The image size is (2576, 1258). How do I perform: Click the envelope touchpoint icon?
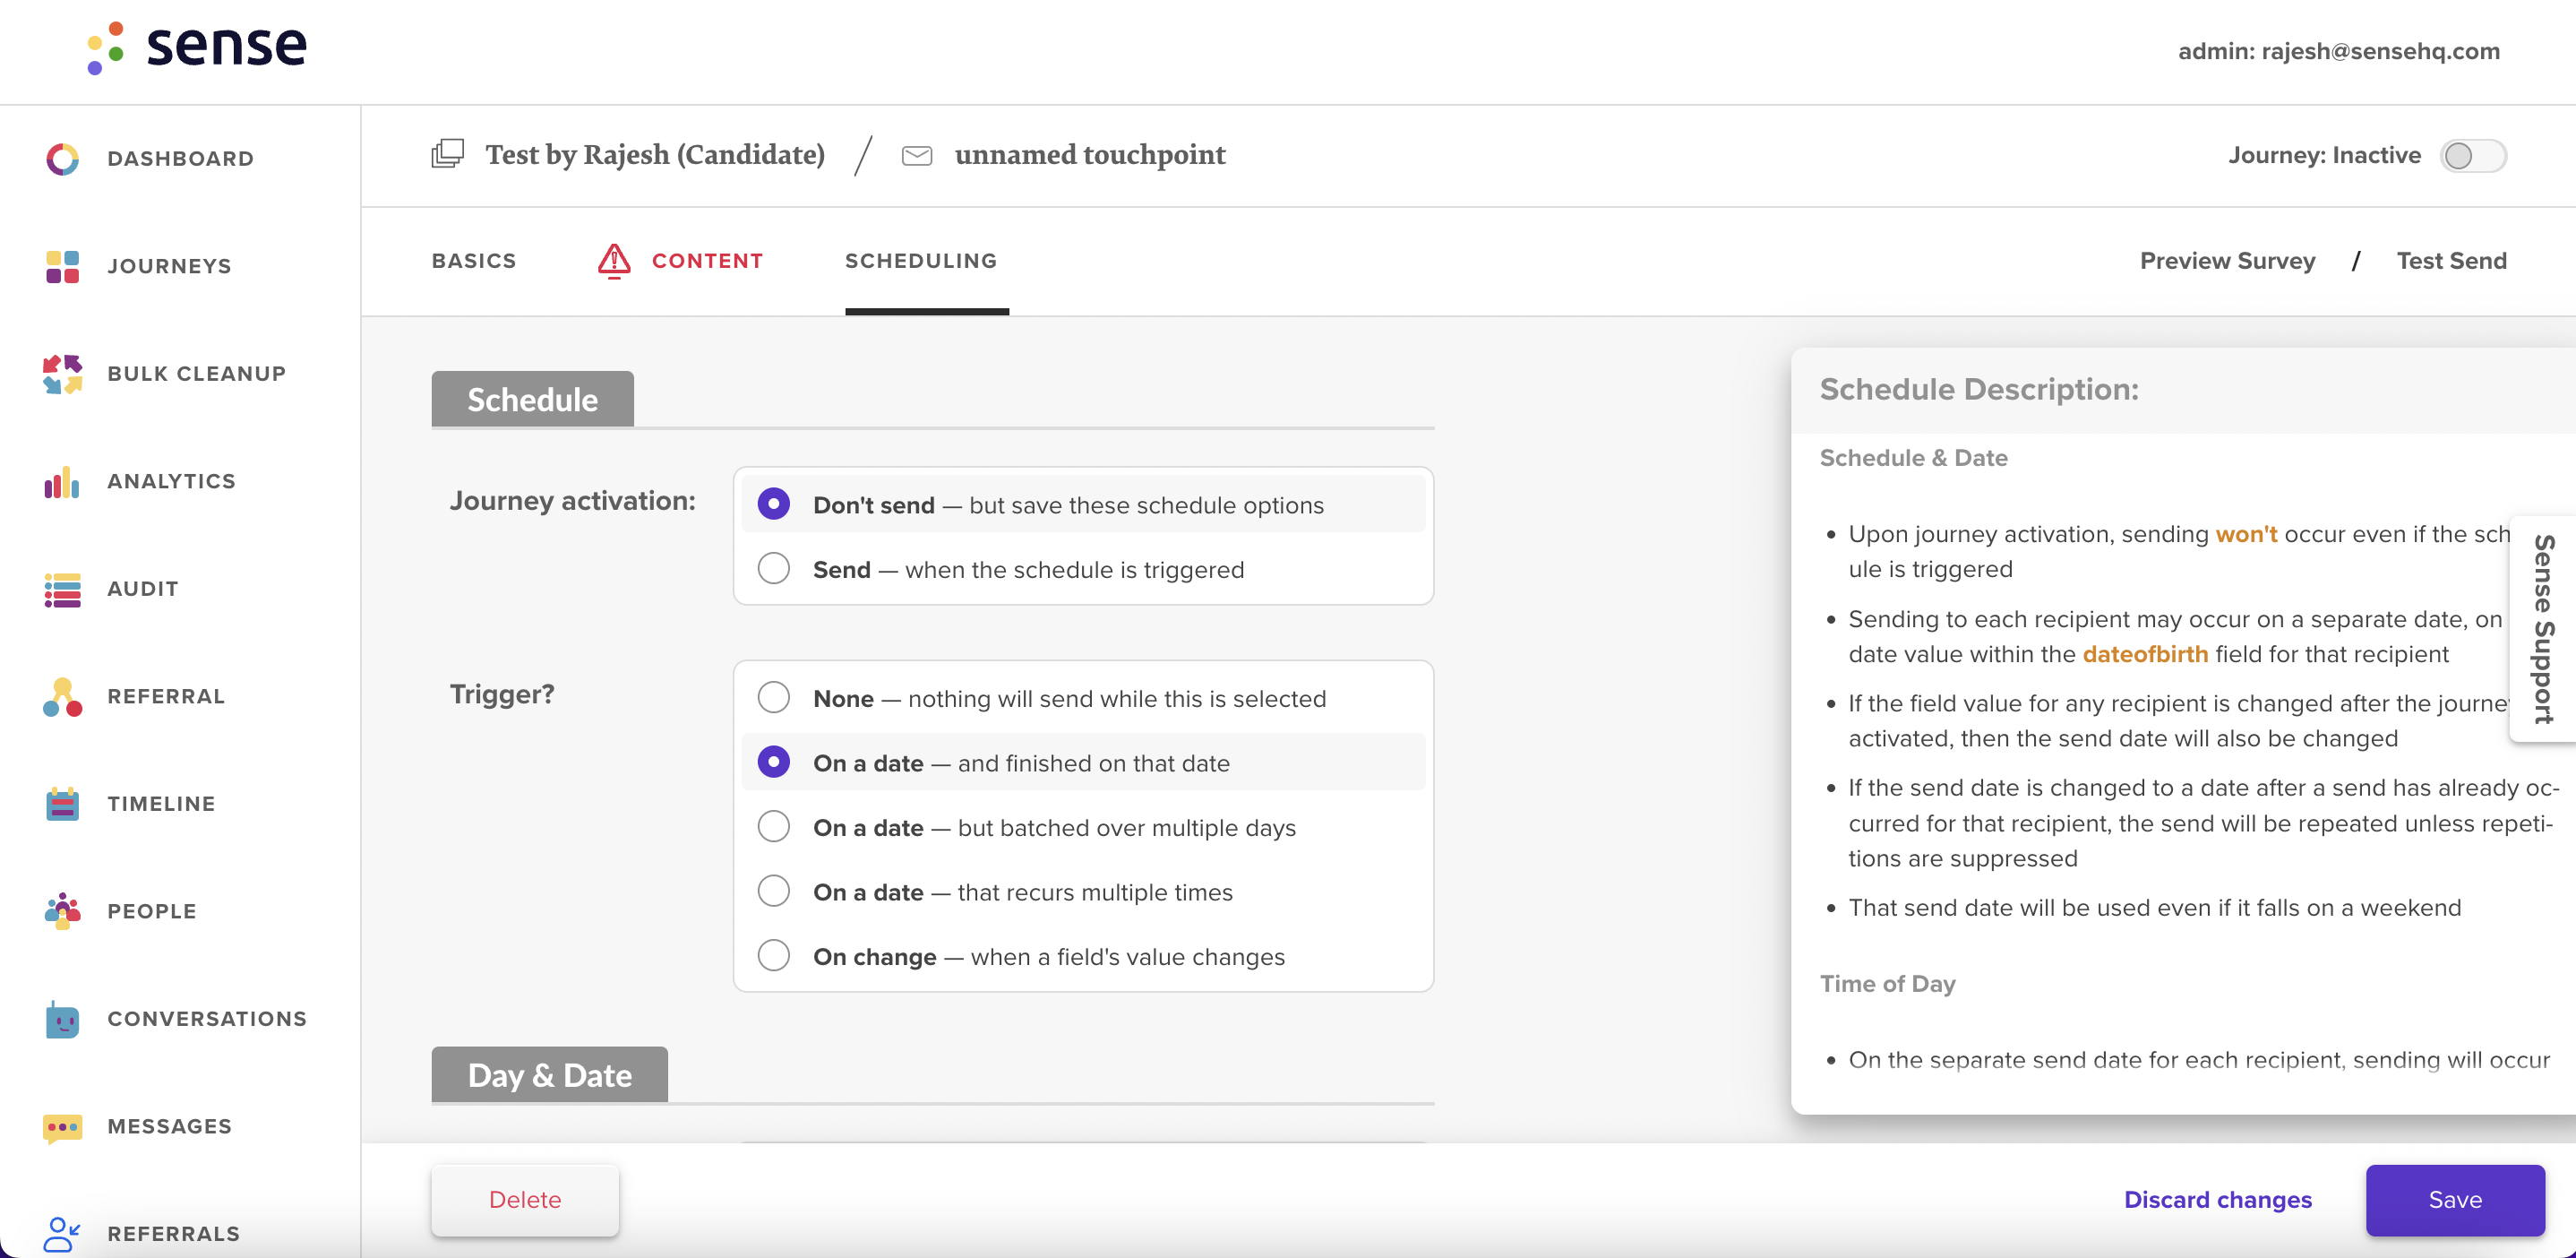pos(917,155)
